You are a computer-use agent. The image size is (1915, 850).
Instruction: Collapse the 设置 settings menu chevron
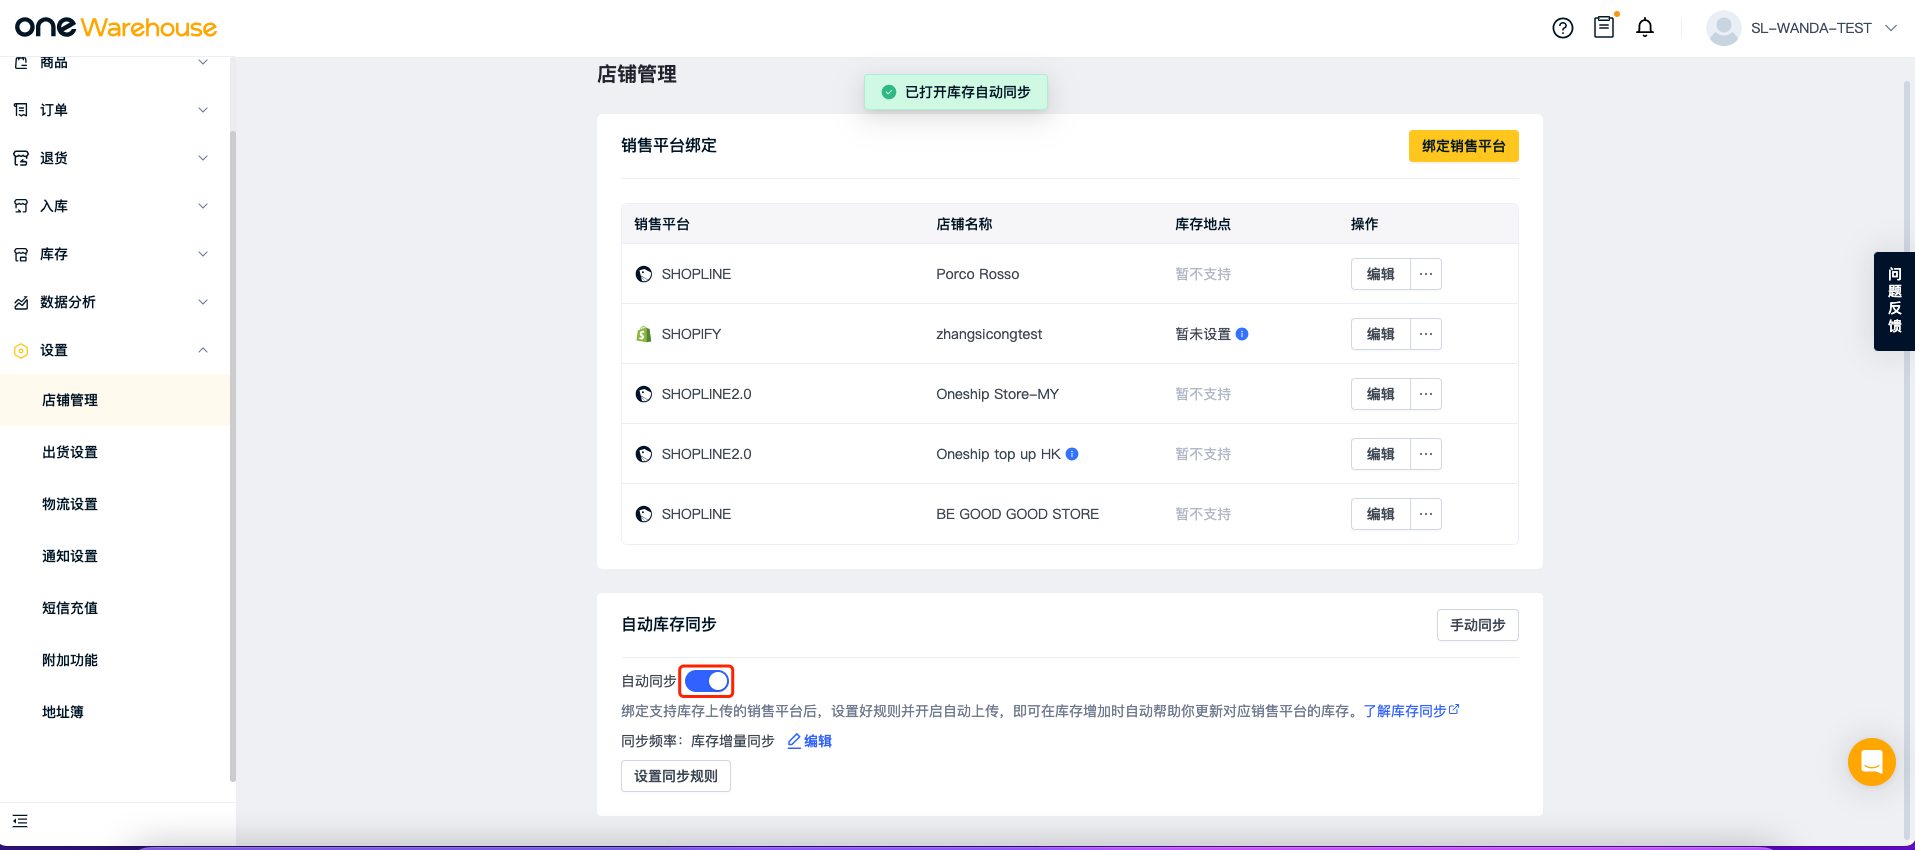click(203, 350)
